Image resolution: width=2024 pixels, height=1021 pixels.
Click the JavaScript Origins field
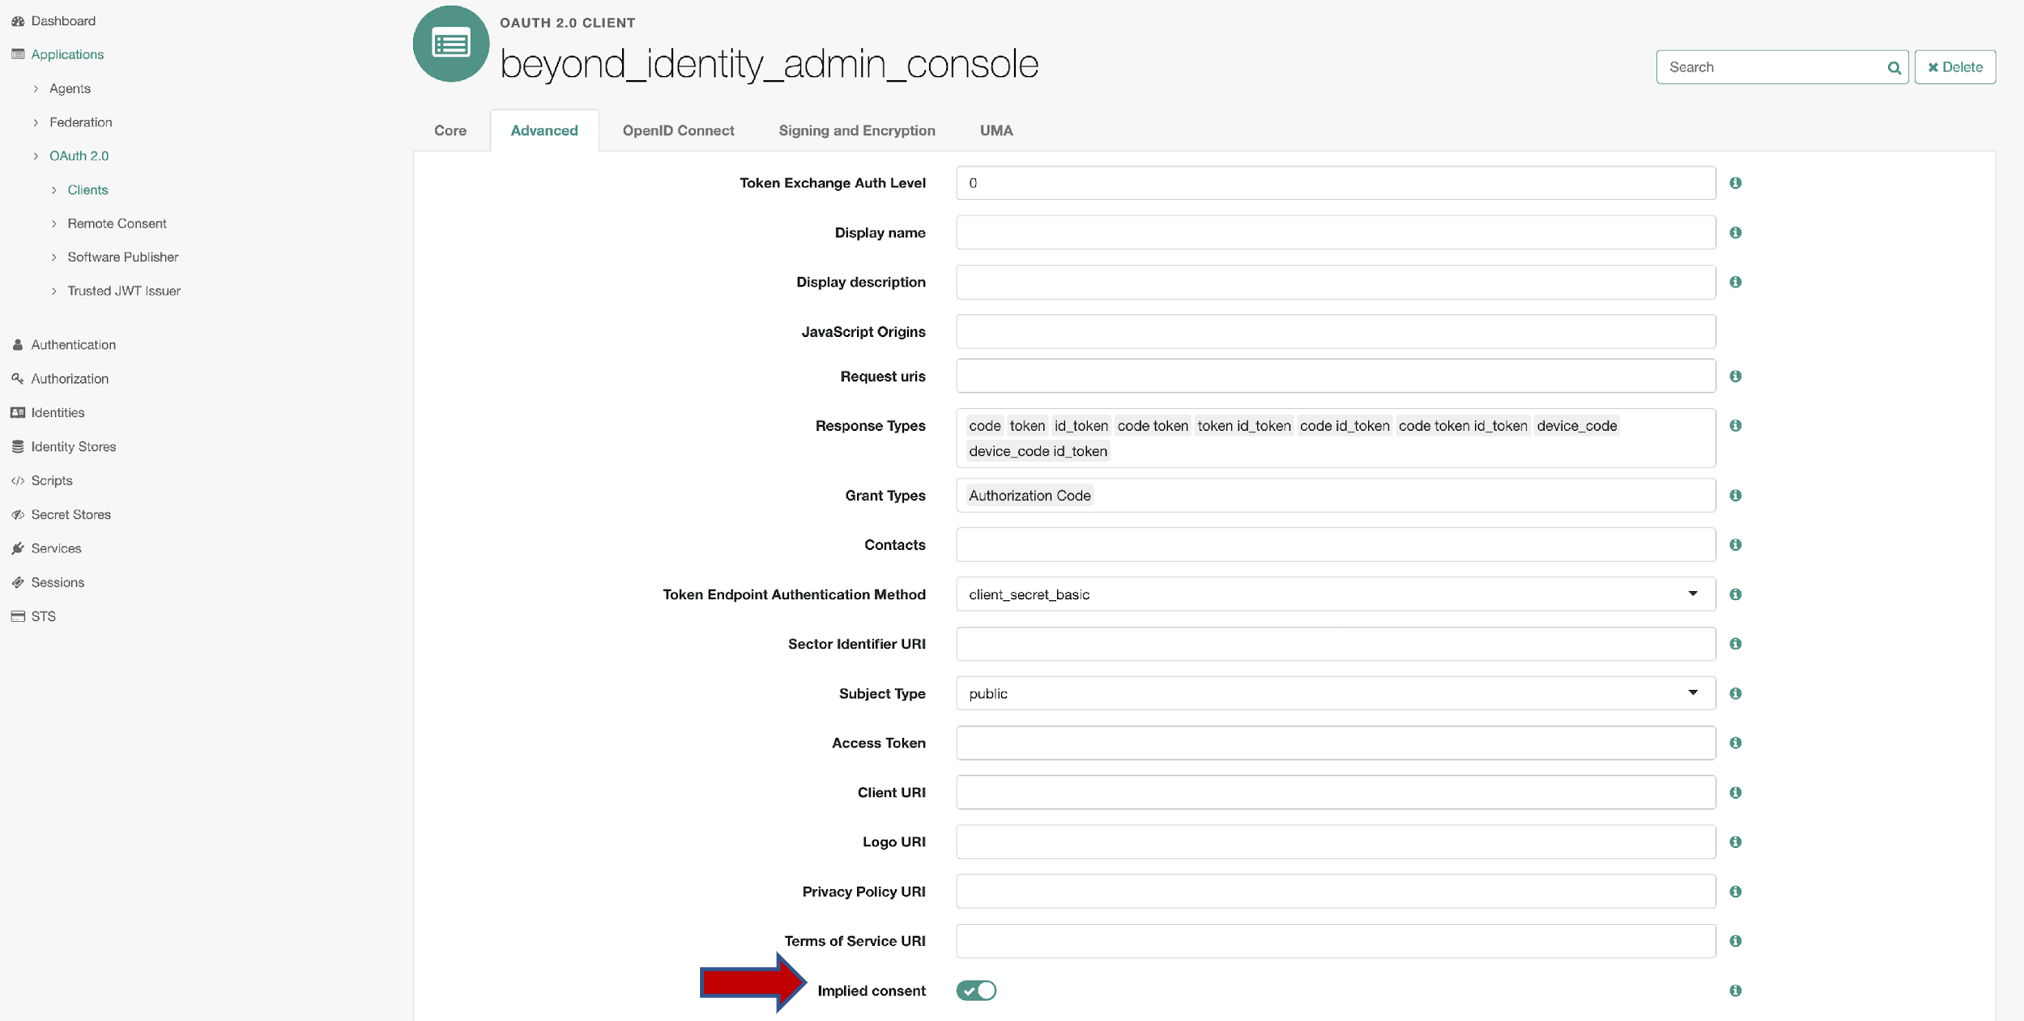tap(1335, 332)
